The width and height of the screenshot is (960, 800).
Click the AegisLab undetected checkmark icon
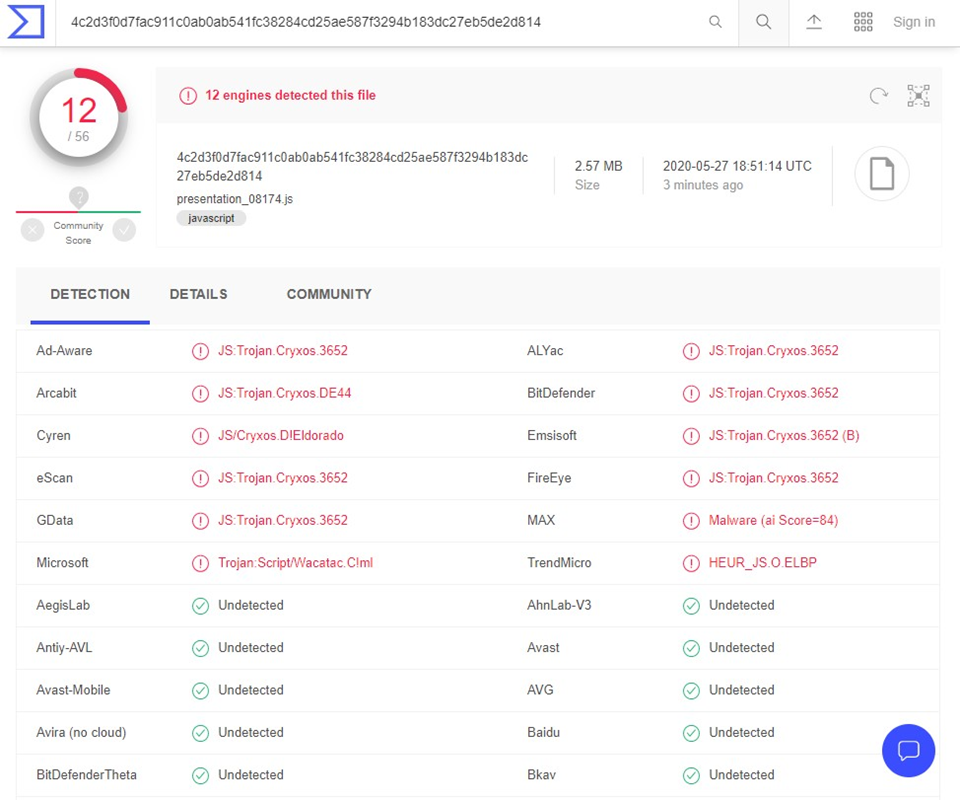click(200, 606)
